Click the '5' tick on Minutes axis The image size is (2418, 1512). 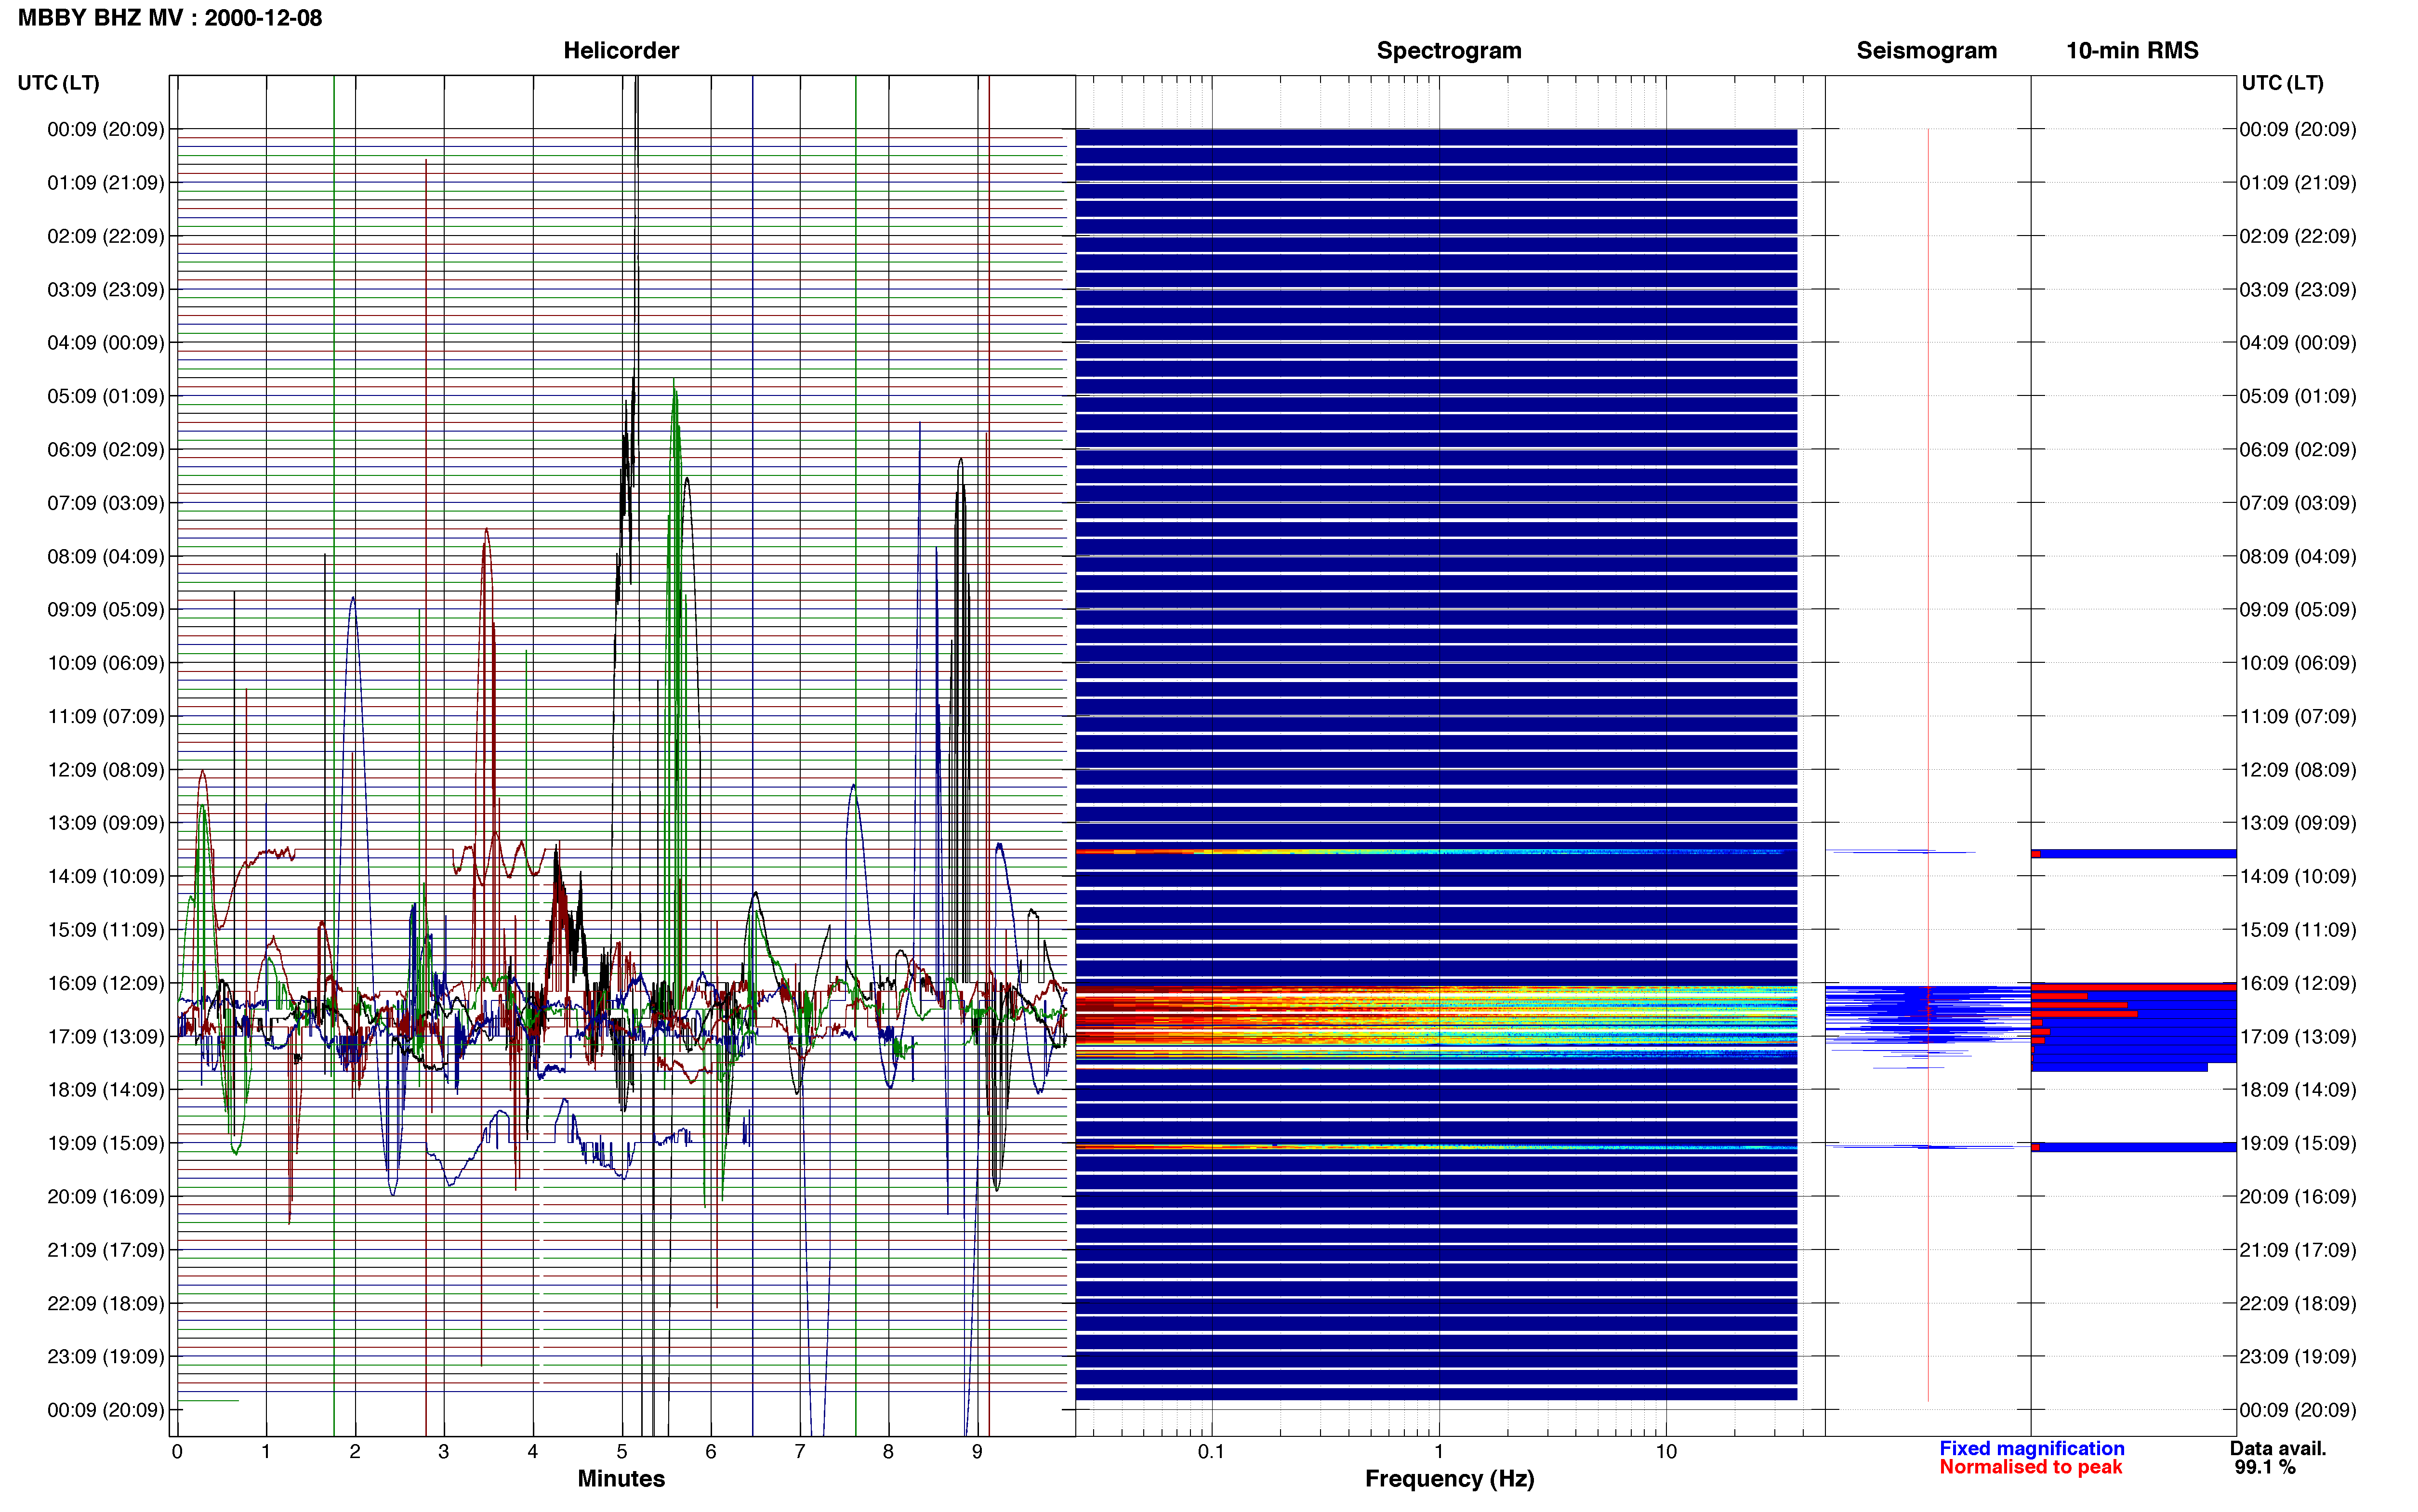[x=622, y=1452]
